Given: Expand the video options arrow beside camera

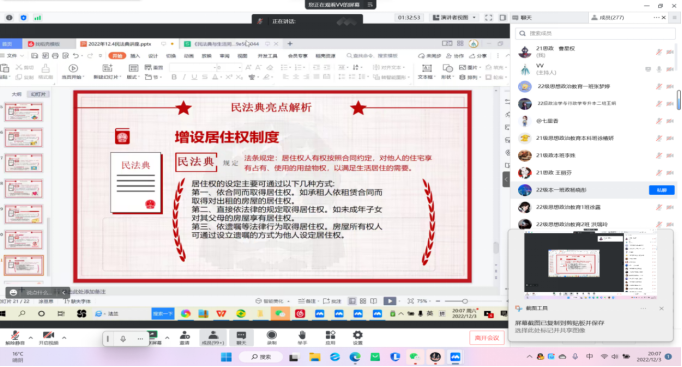Looking at the screenshot, I should 64,337.
